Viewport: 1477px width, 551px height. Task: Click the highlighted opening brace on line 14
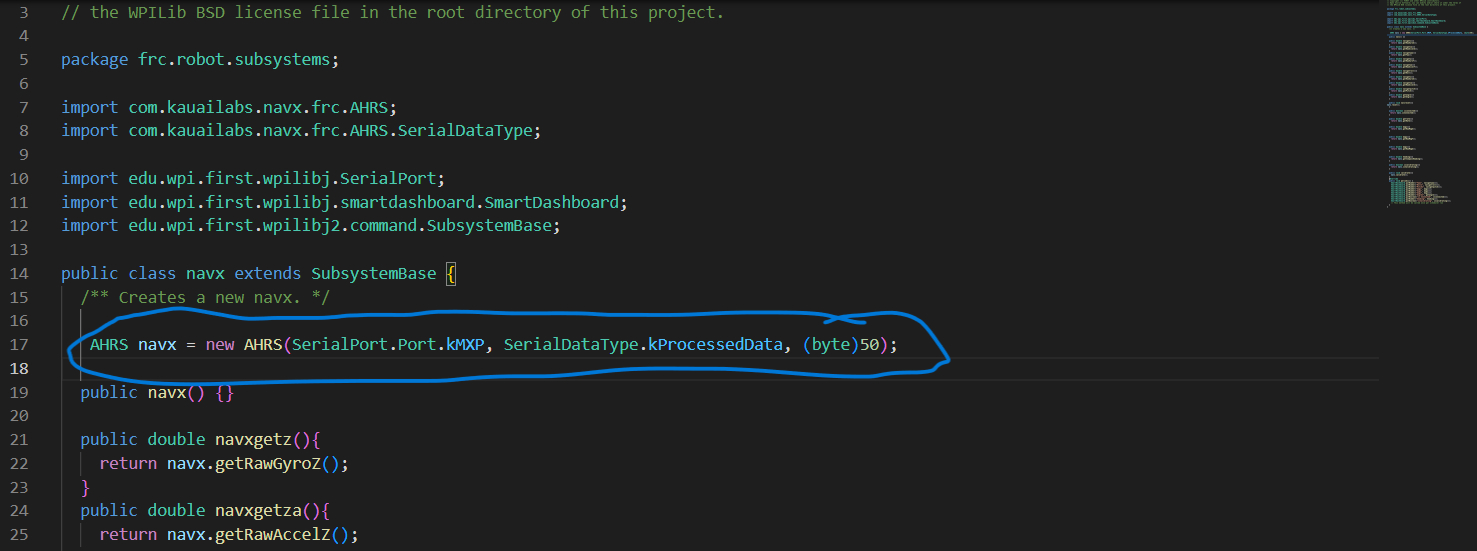451,274
